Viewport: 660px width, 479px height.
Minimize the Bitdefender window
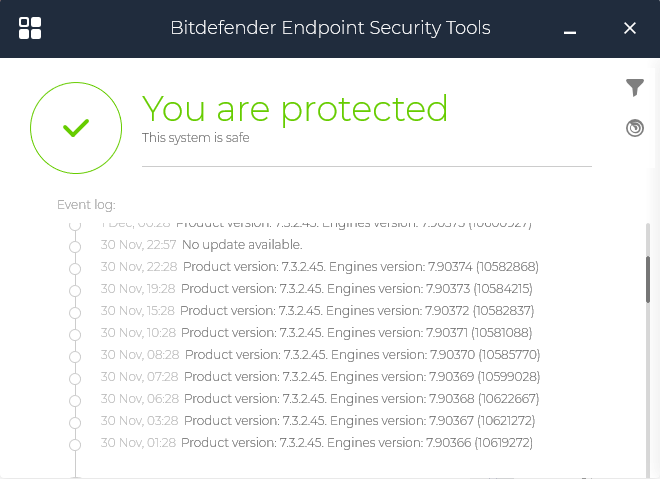pos(570,29)
